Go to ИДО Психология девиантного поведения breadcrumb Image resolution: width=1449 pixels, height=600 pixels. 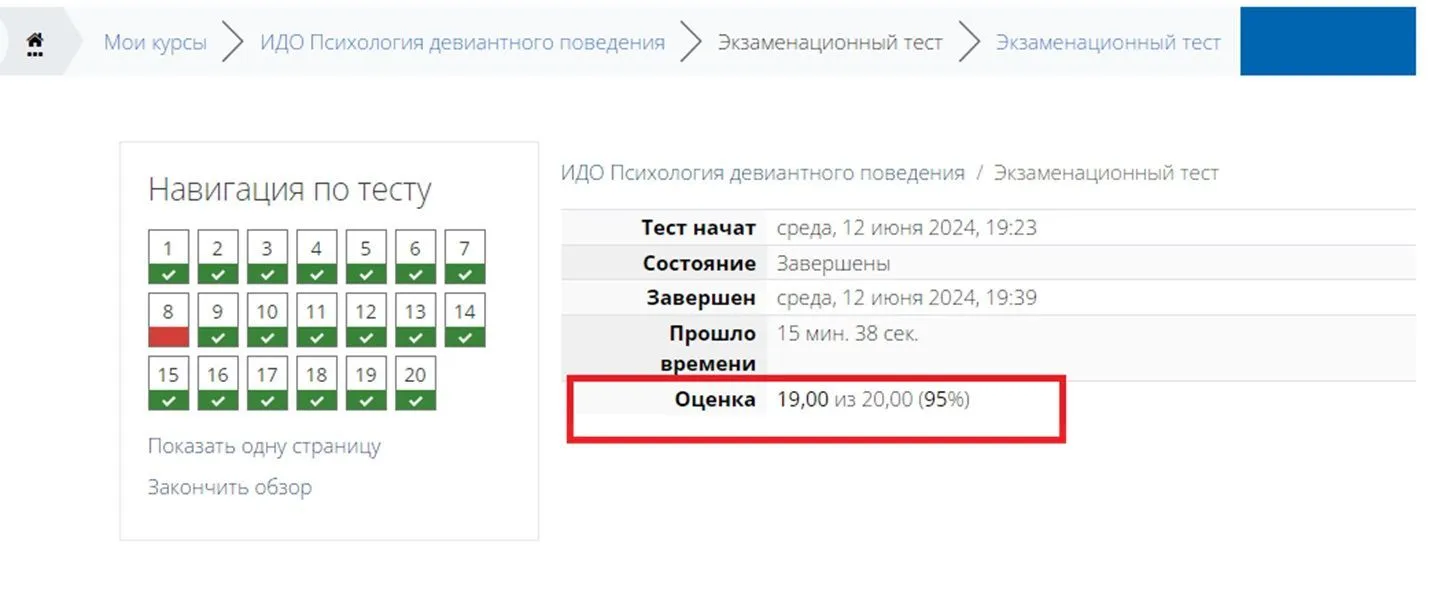click(x=462, y=43)
